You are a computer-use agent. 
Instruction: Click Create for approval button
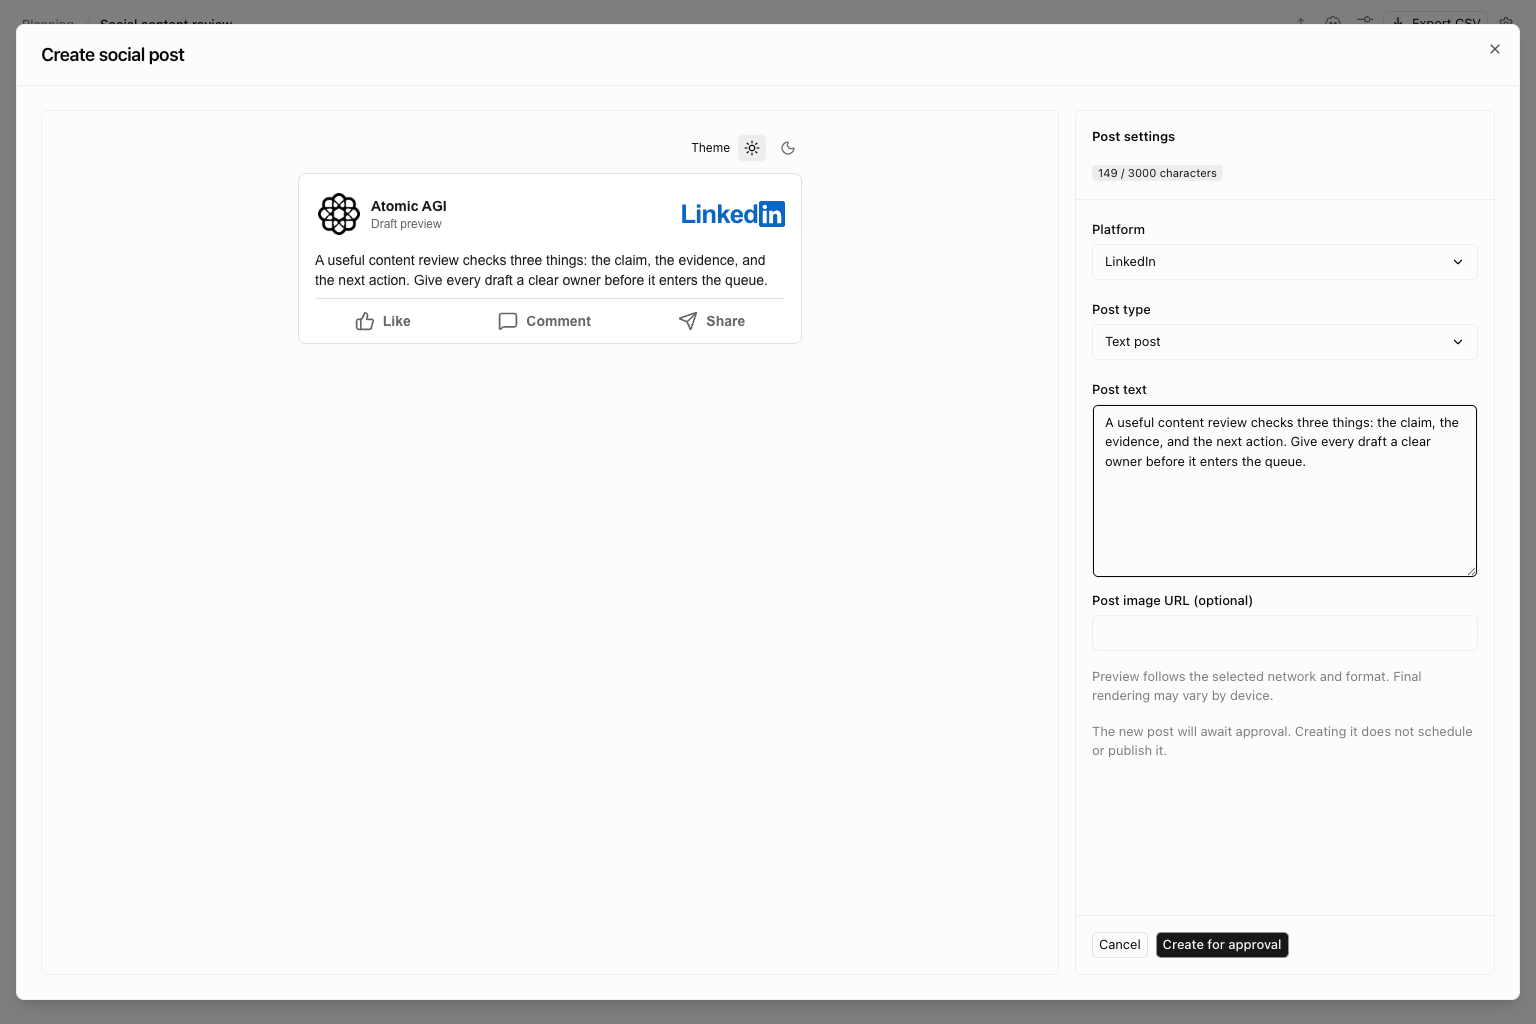[1222, 945]
